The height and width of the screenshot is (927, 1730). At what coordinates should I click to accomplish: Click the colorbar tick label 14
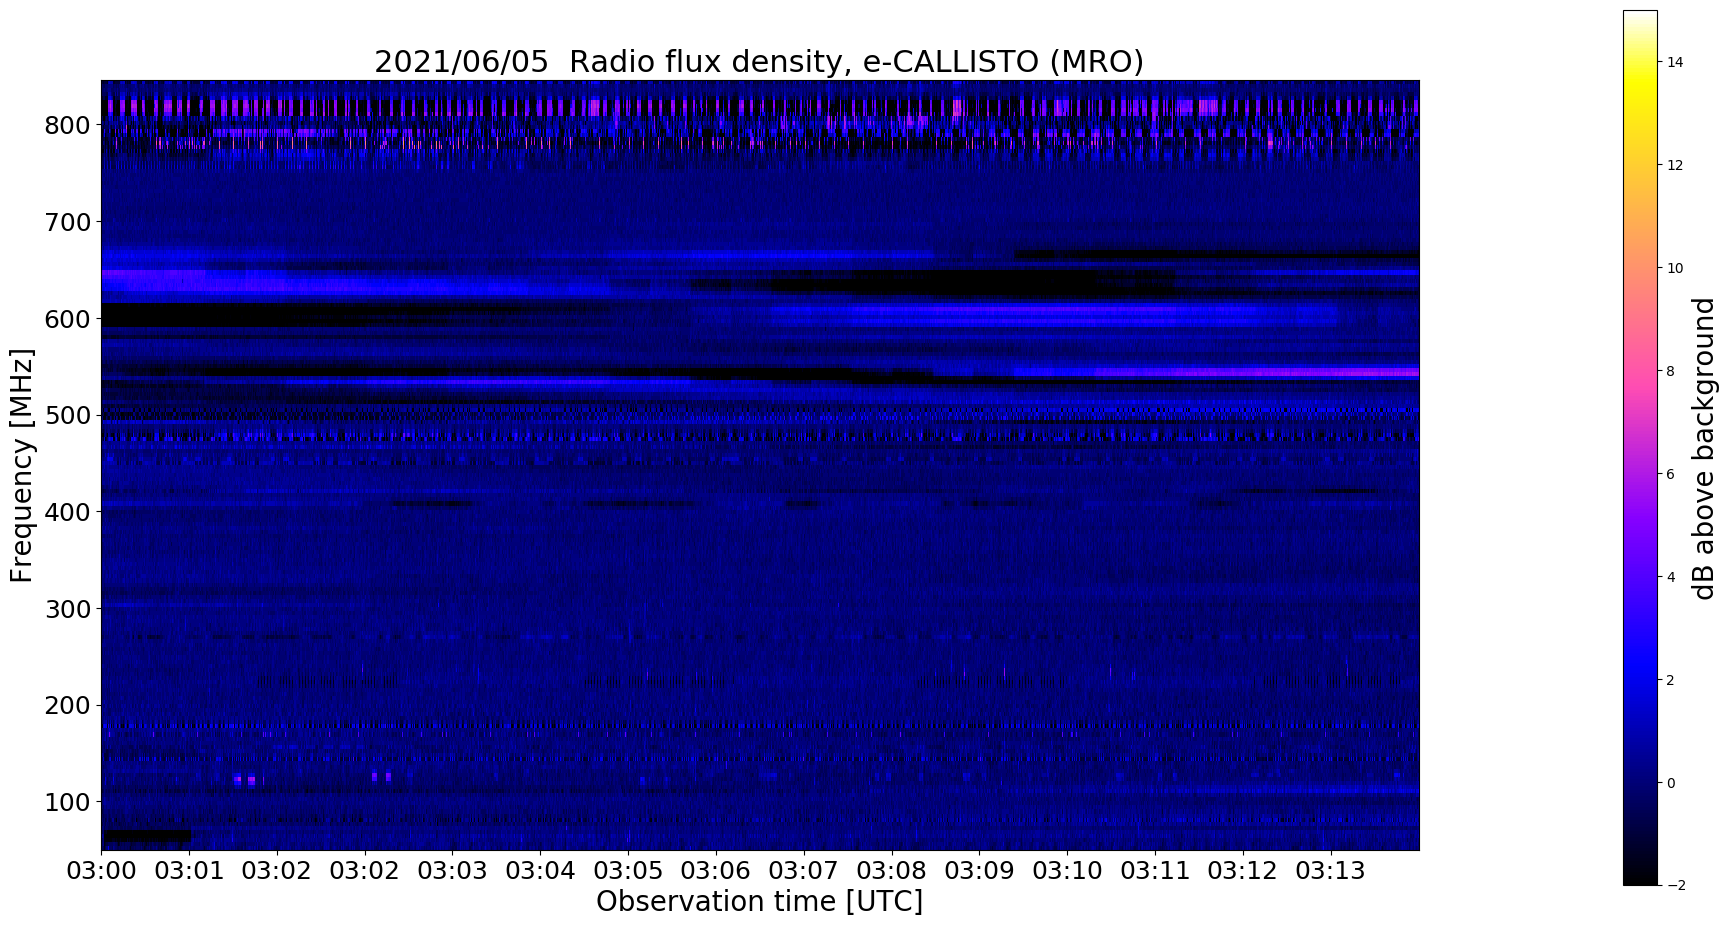[1675, 62]
